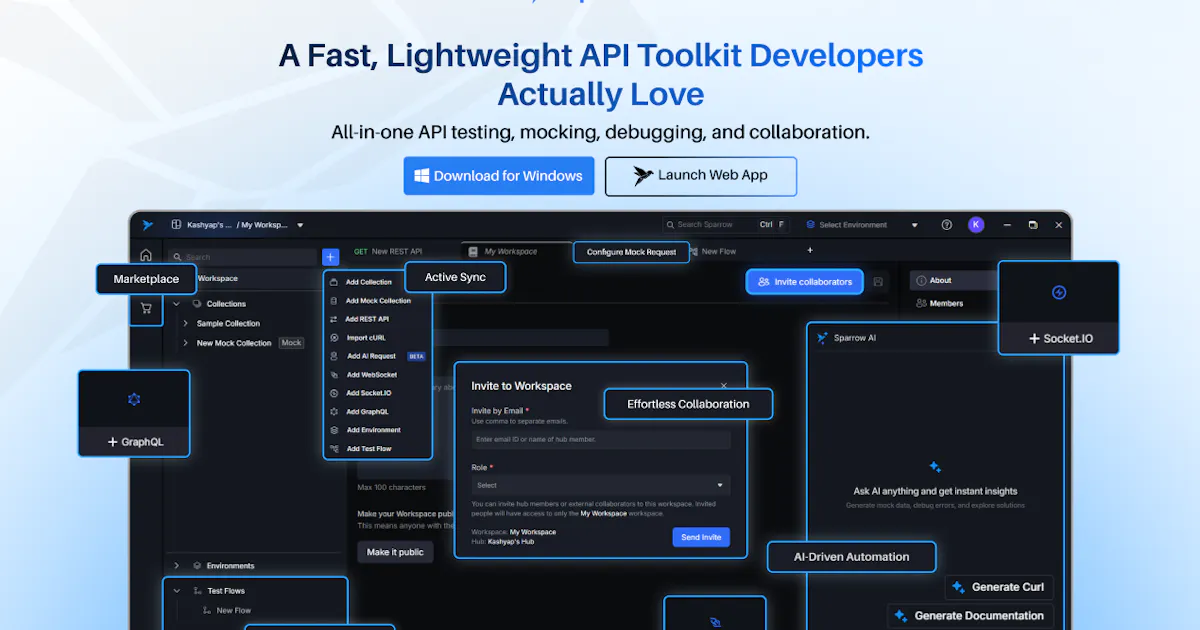
Task: Click the Mock badge next to New Mock Collection
Action: (x=291, y=343)
